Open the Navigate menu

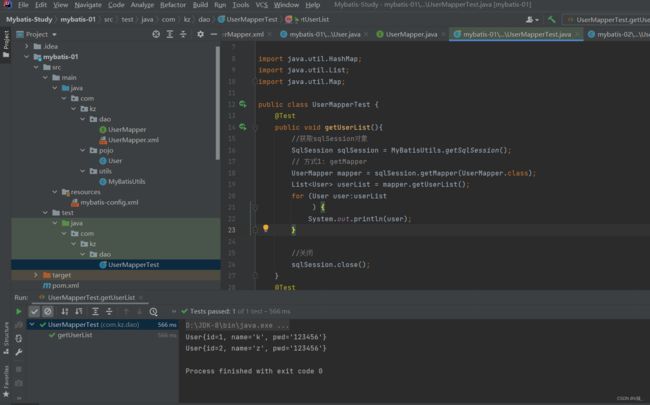click(88, 5)
